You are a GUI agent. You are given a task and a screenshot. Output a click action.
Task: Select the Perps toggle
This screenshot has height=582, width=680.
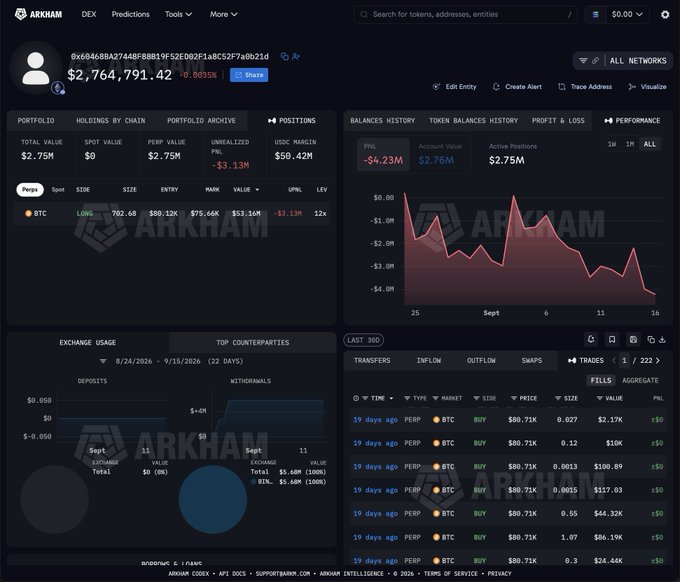[x=30, y=190]
